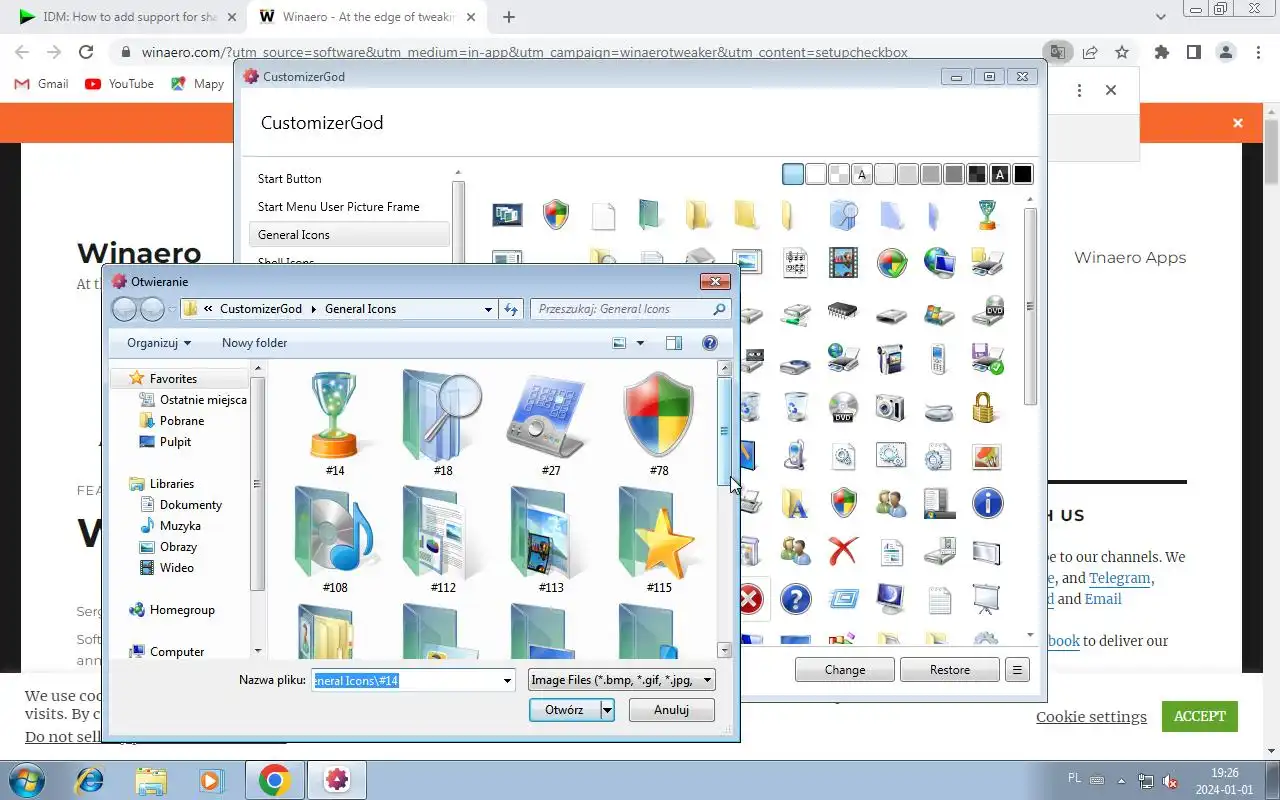Open the Cookie settings link
The width and height of the screenshot is (1280, 800).
click(x=1091, y=717)
